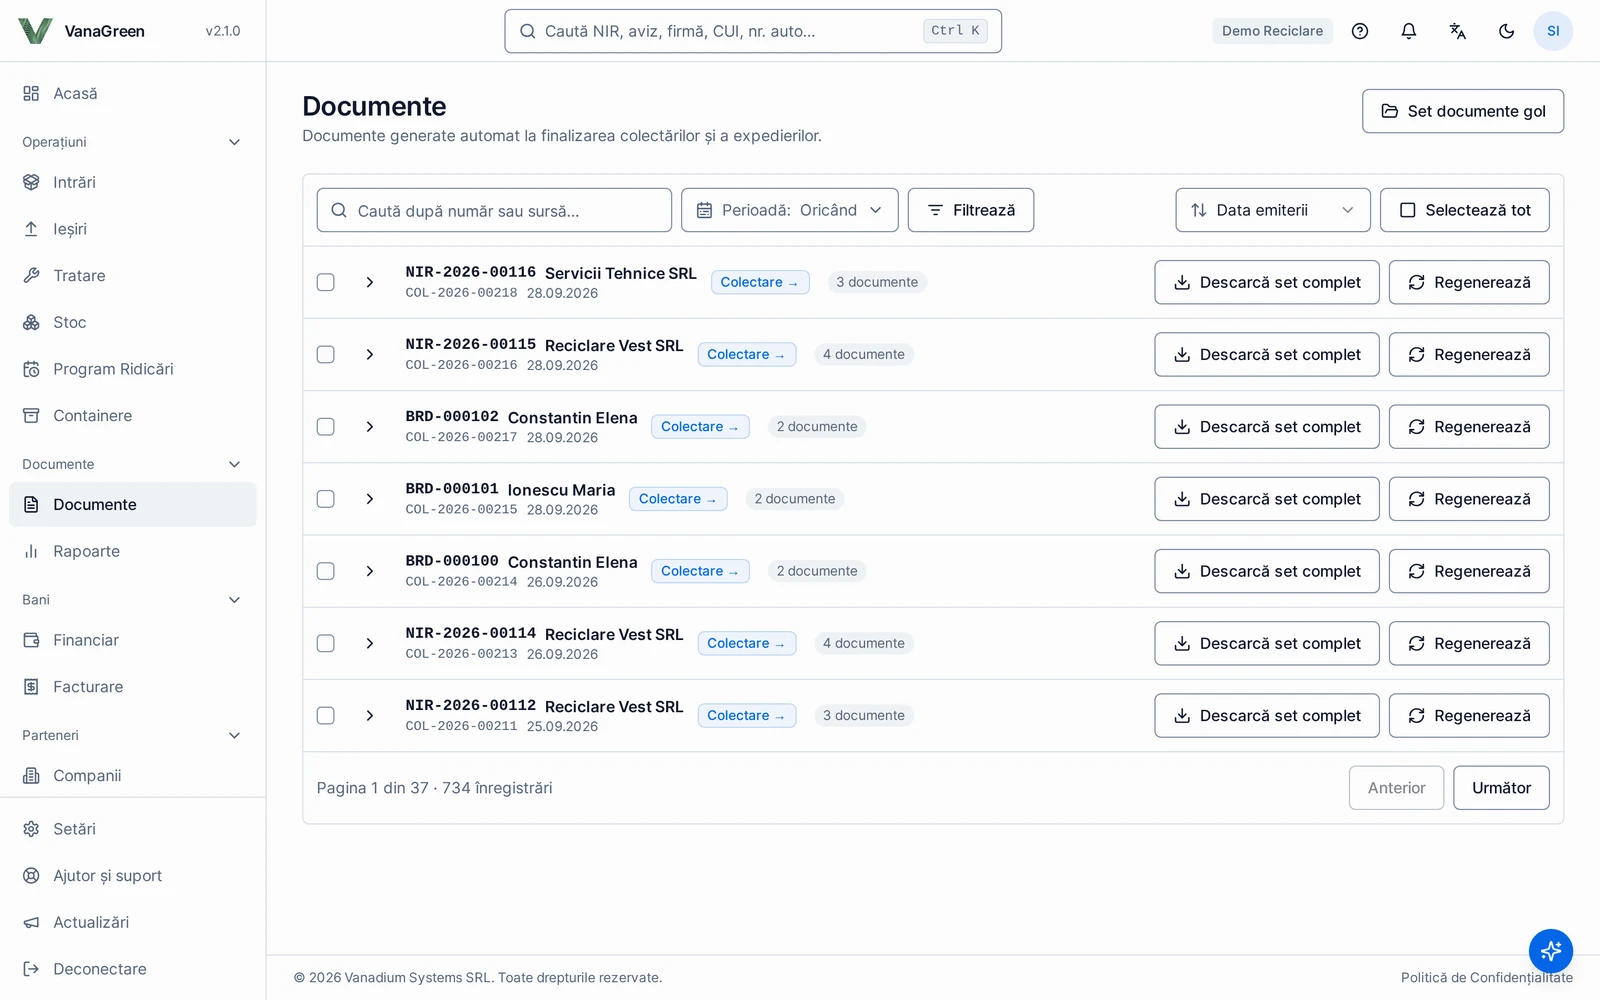The image size is (1600, 1000).
Task: Open Containere page
Action: (x=133, y=416)
